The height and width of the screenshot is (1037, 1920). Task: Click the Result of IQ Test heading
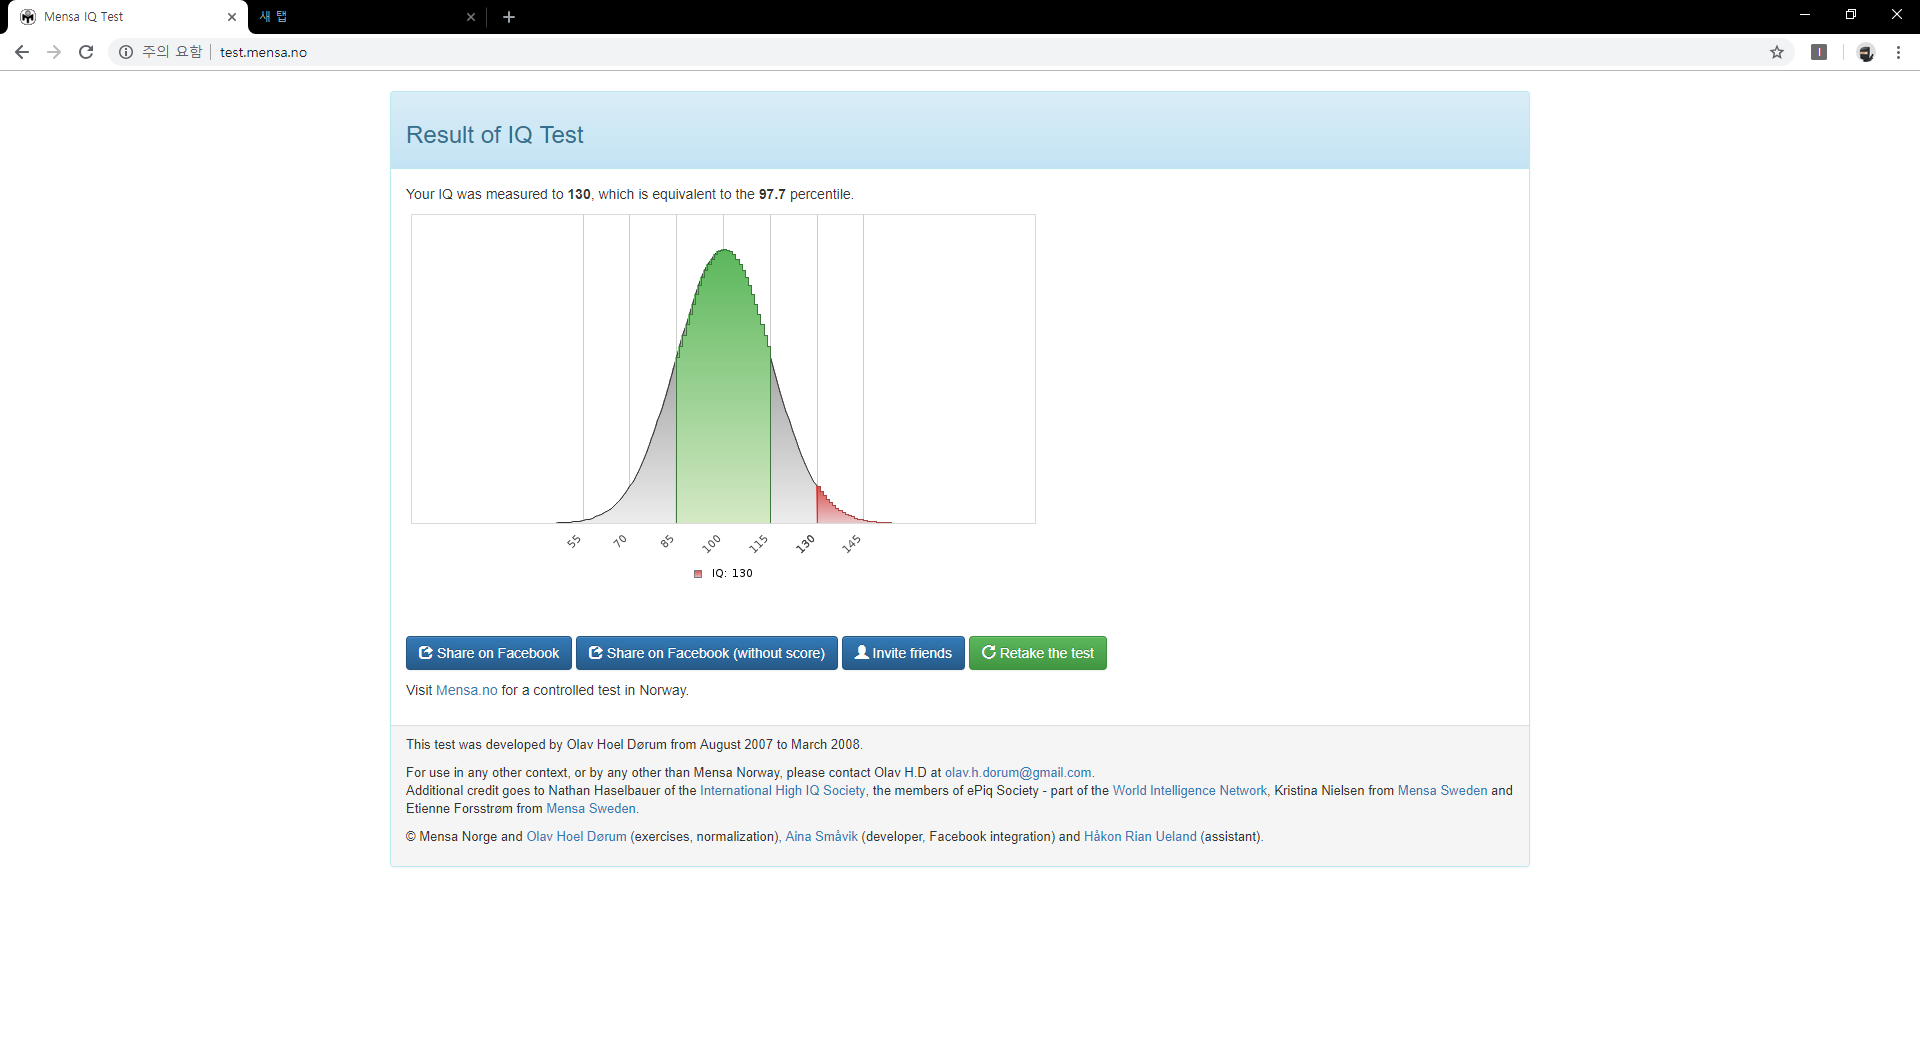(x=494, y=135)
